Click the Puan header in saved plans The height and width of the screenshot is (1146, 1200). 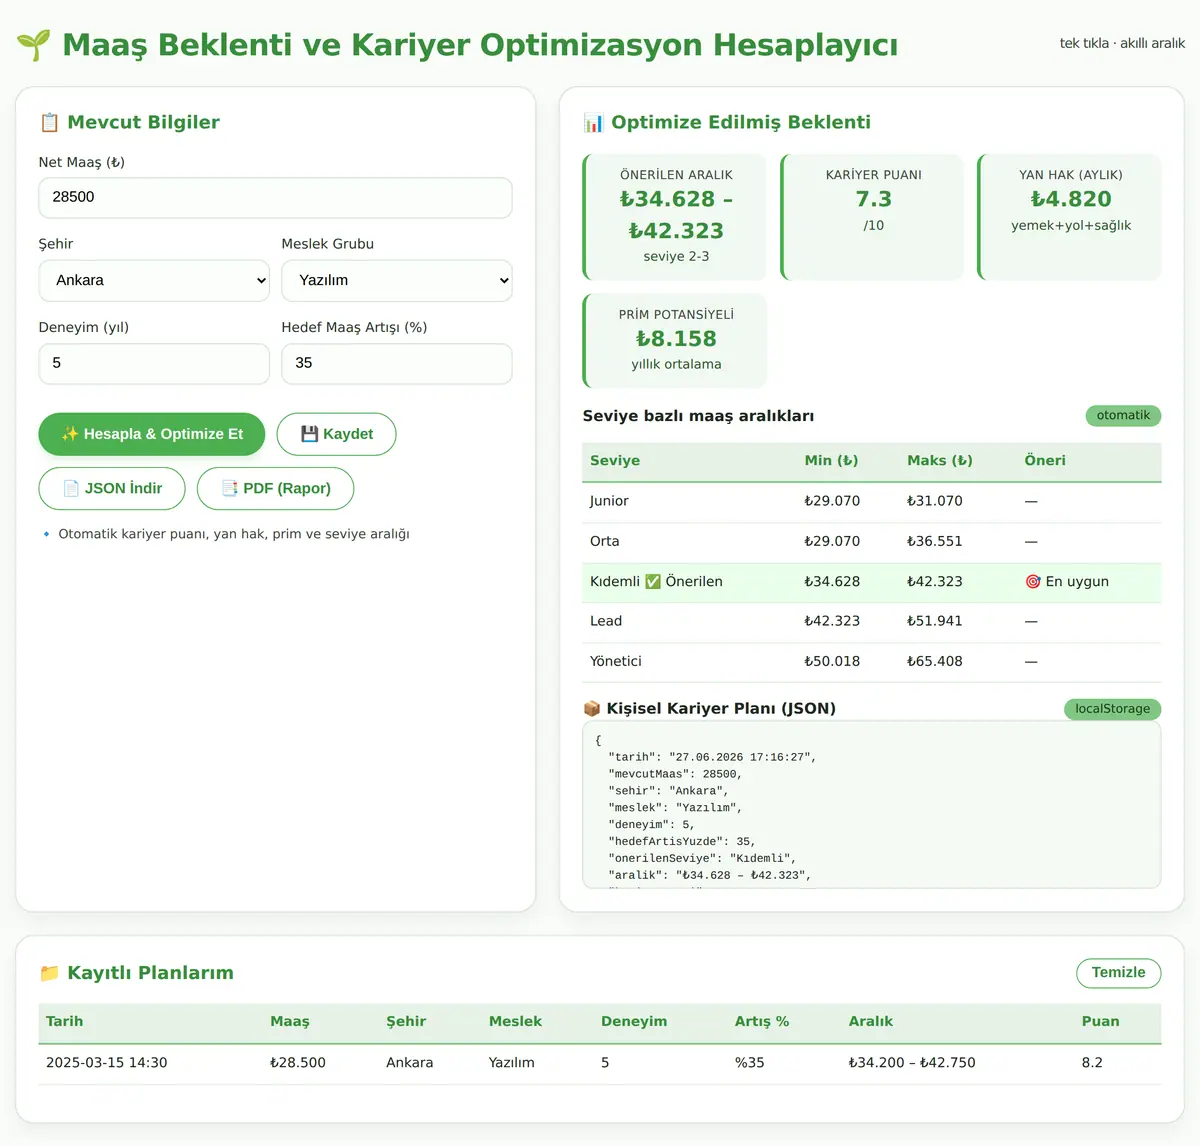(x=1100, y=1022)
